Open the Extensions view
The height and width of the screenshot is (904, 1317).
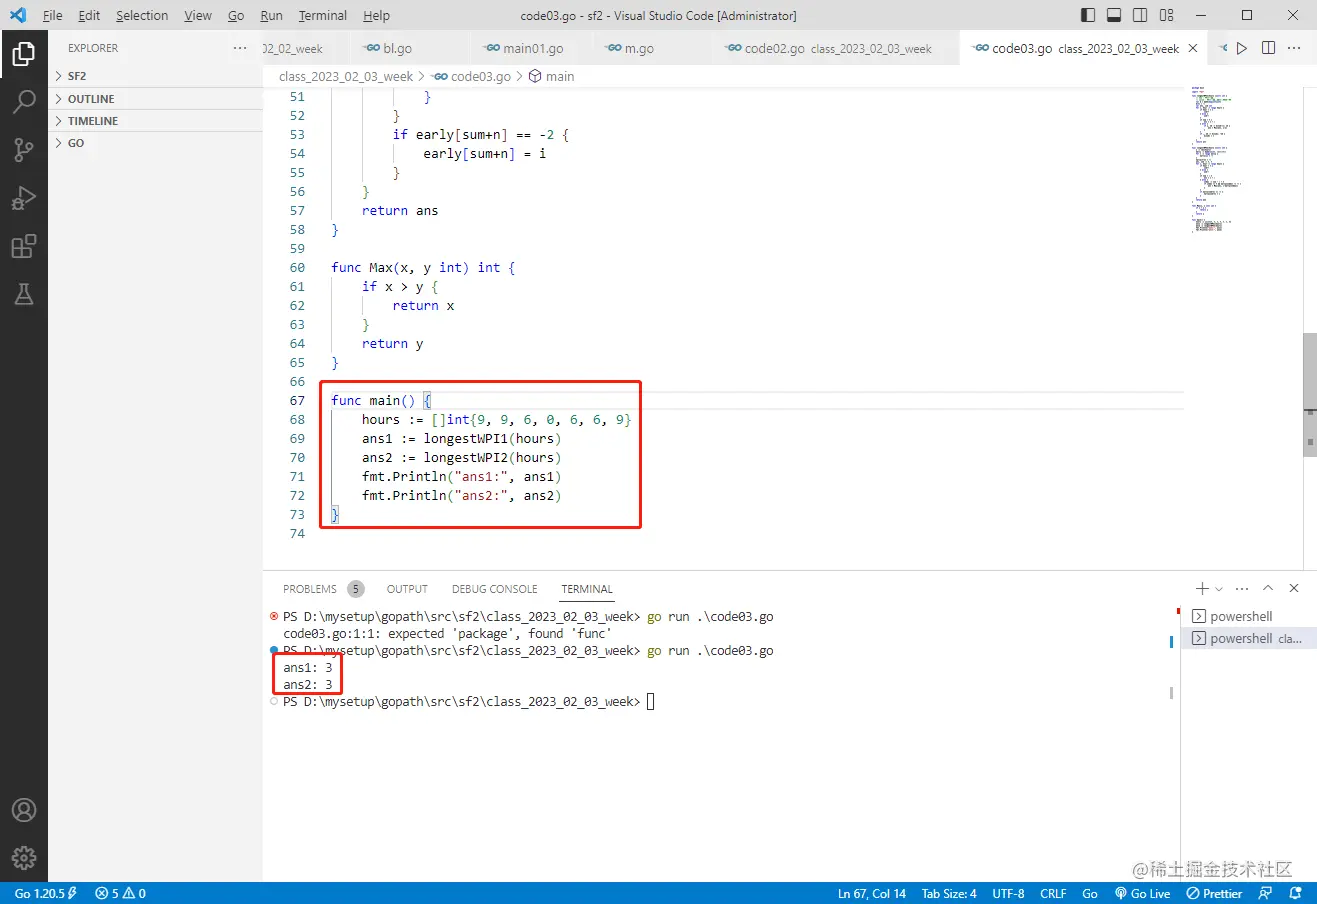pyautogui.click(x=24, y=246)
